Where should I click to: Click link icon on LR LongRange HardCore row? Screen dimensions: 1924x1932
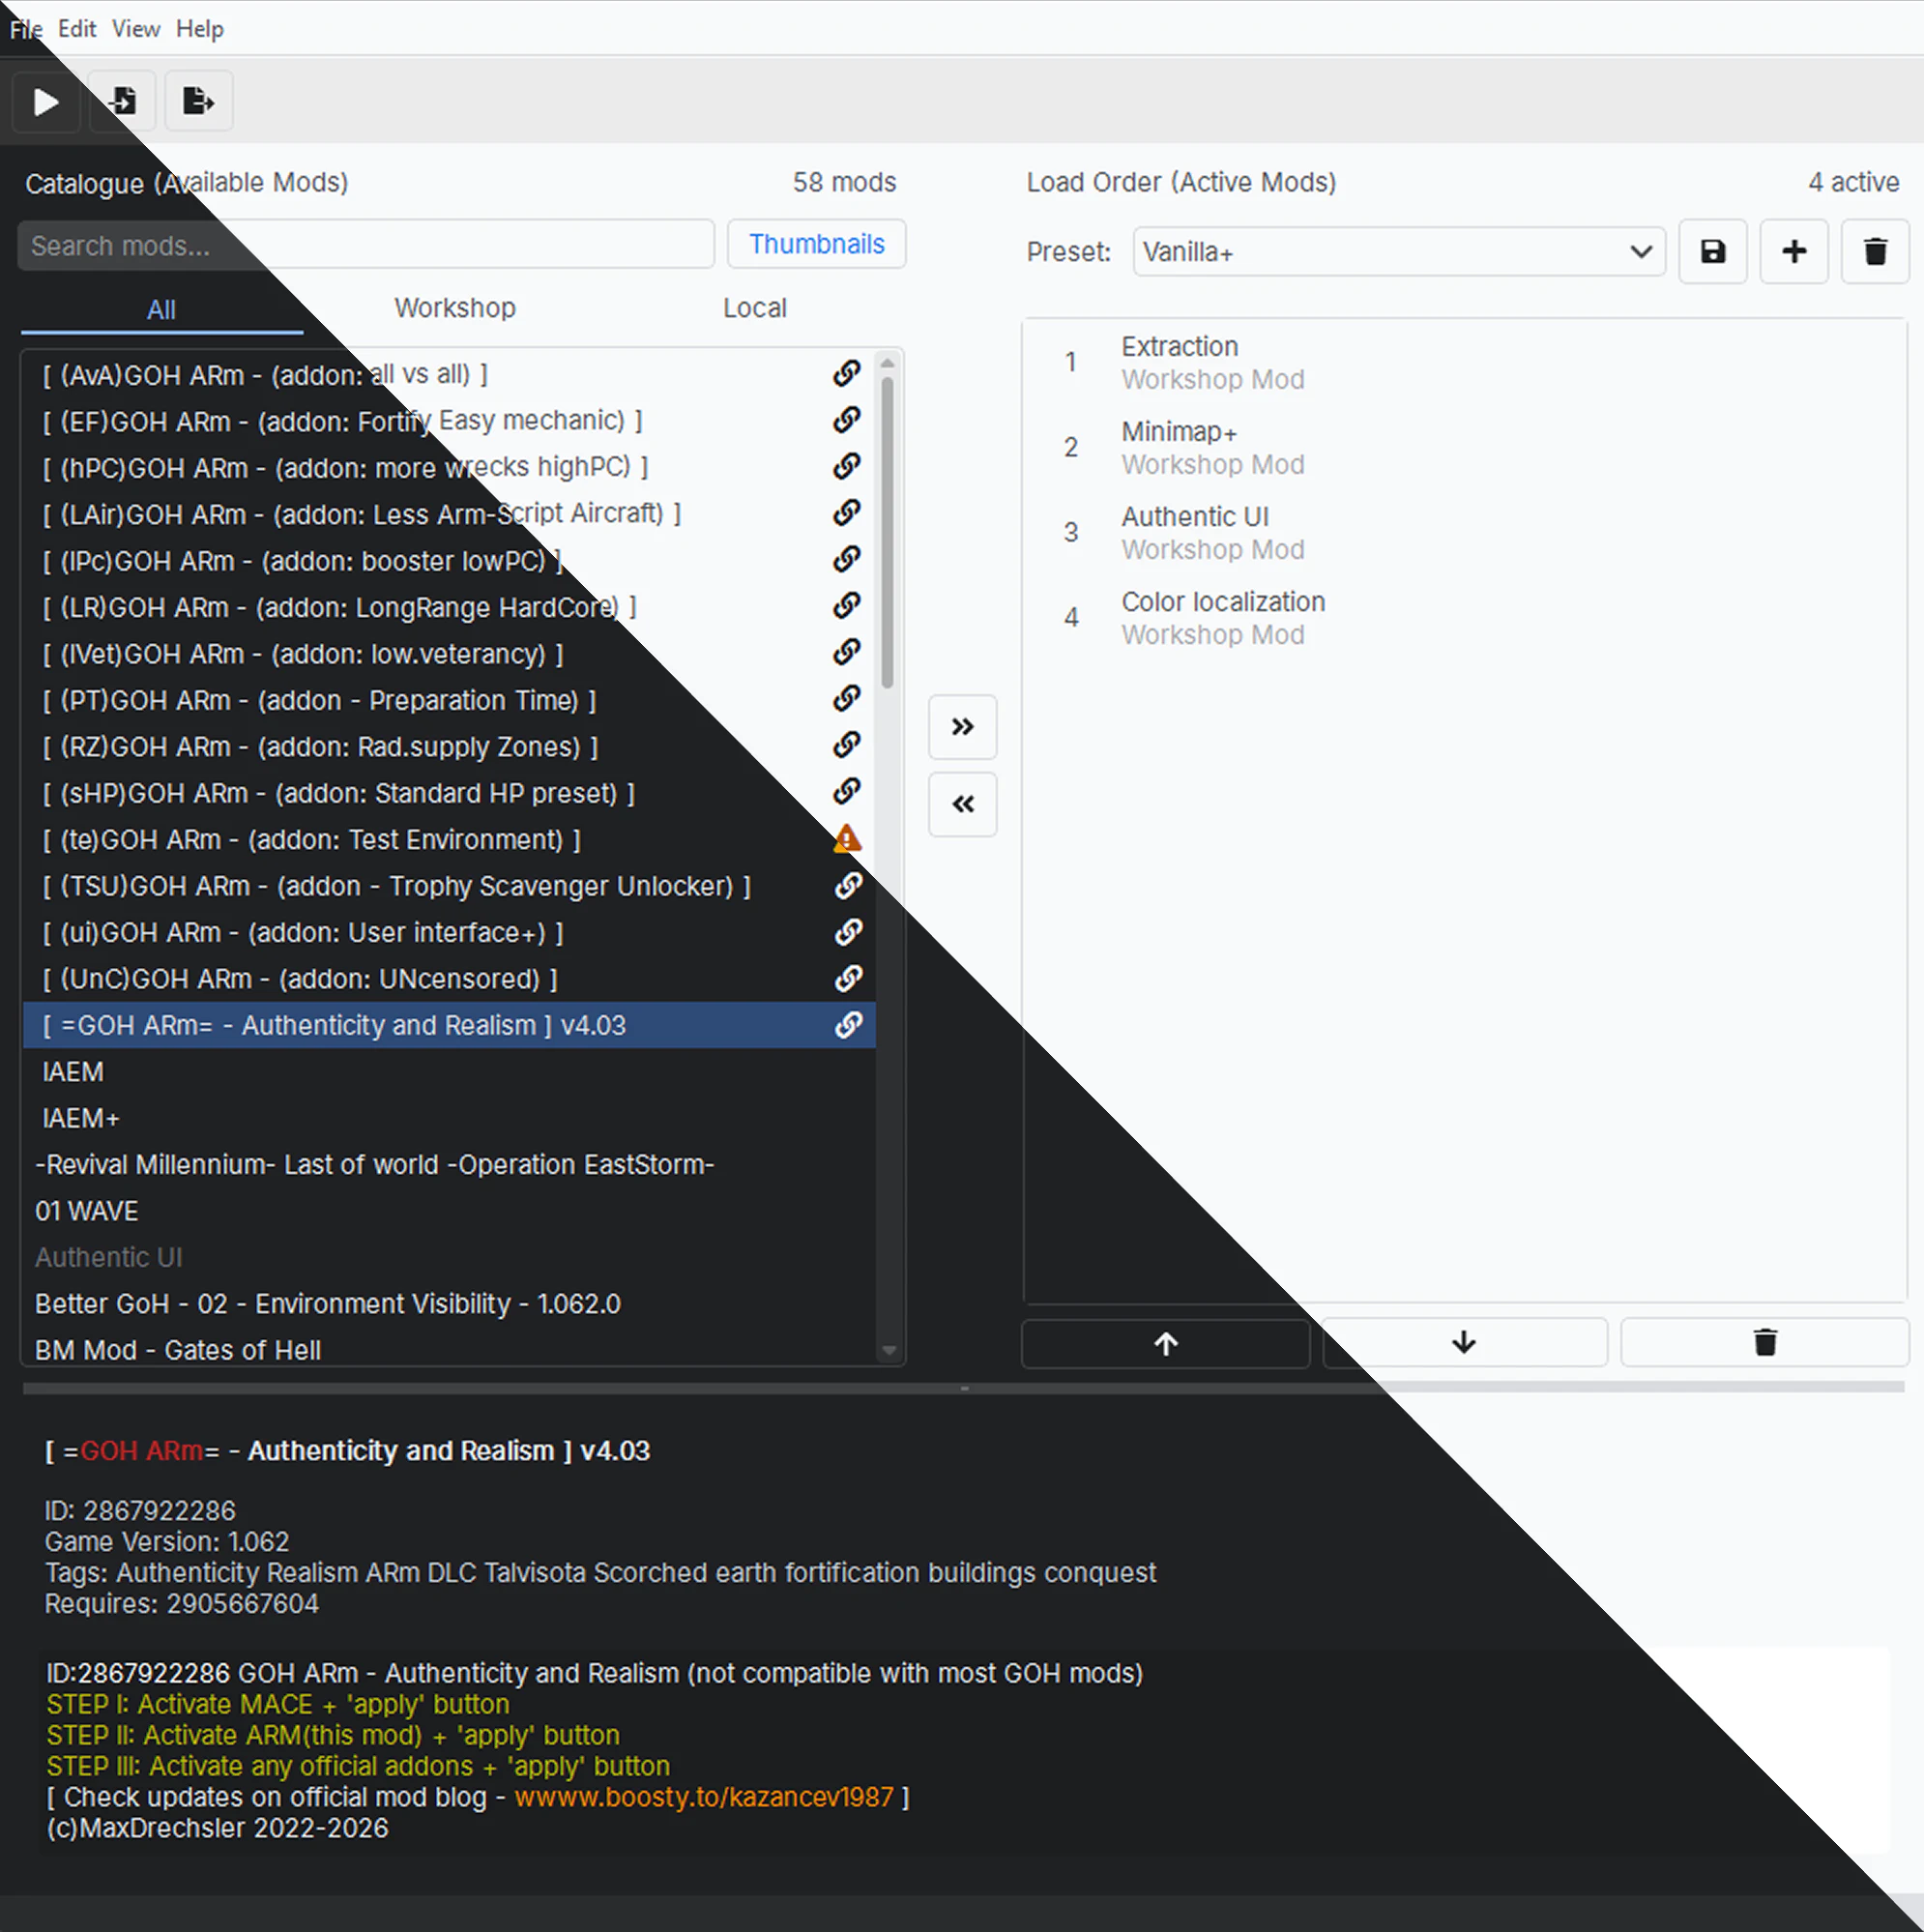(847, 606)
